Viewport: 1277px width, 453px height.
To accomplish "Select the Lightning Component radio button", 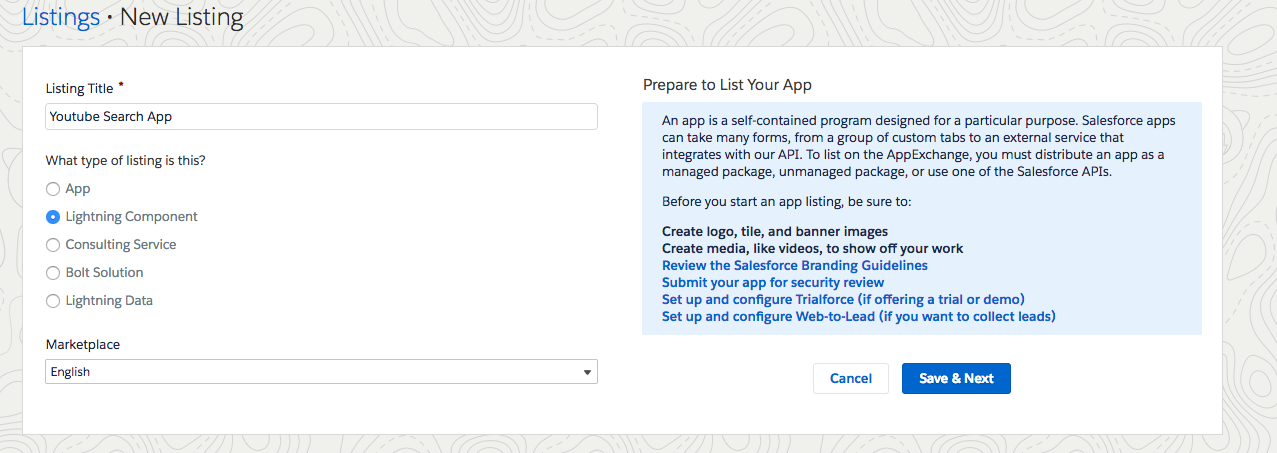I will click(53, 217).
